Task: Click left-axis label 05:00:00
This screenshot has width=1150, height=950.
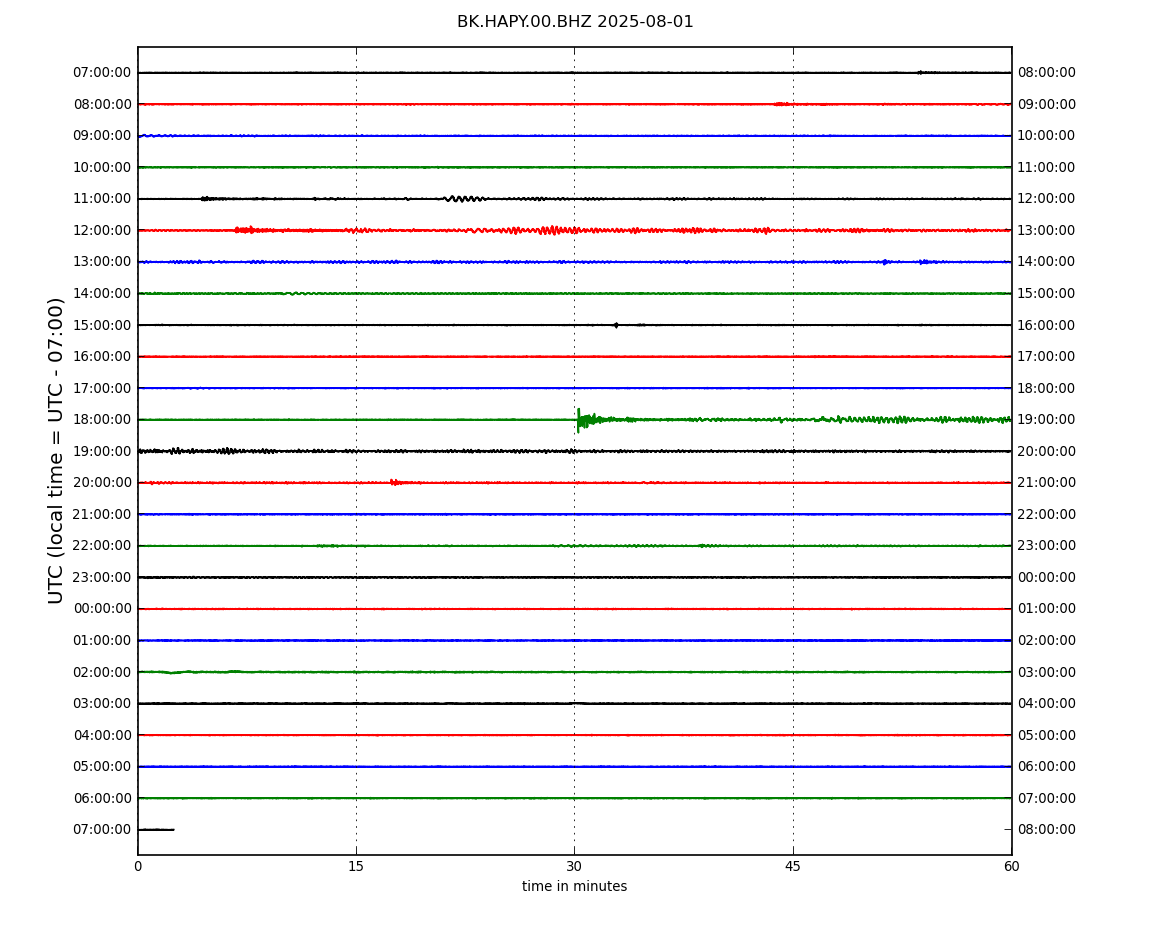Action: click(x=102, y=767)
